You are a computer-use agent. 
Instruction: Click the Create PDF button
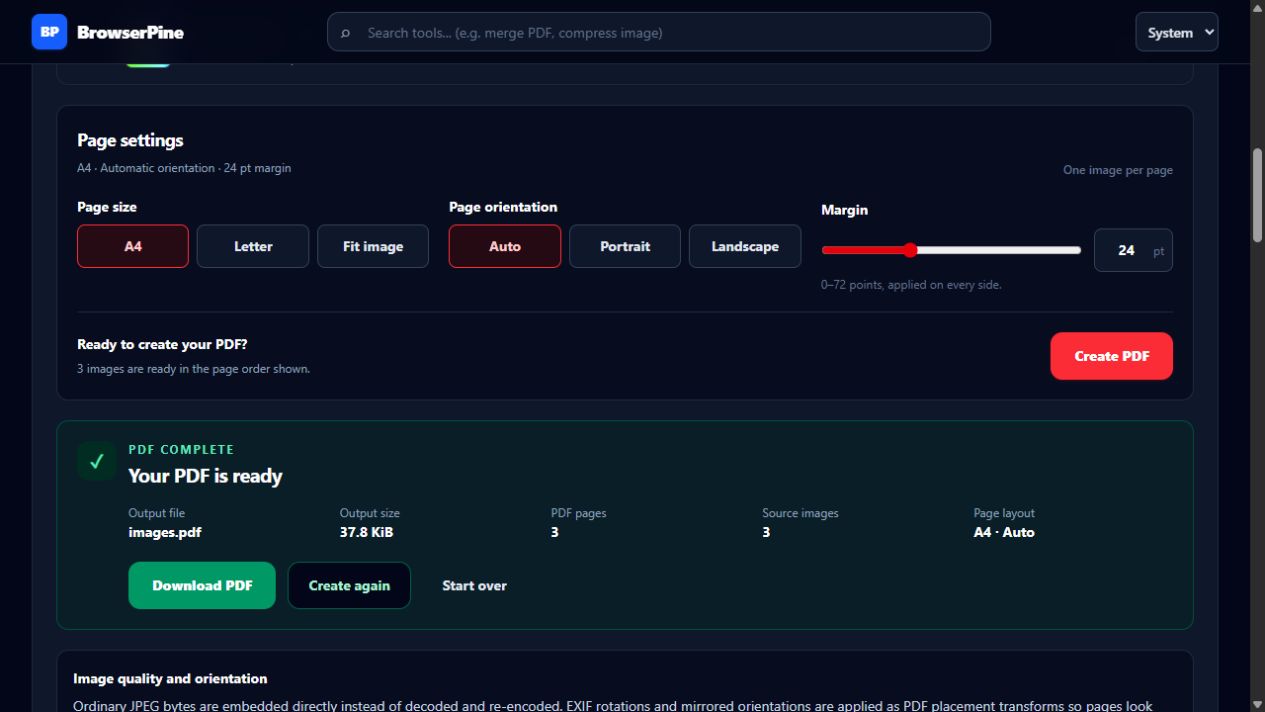[x=1111, y=356]
